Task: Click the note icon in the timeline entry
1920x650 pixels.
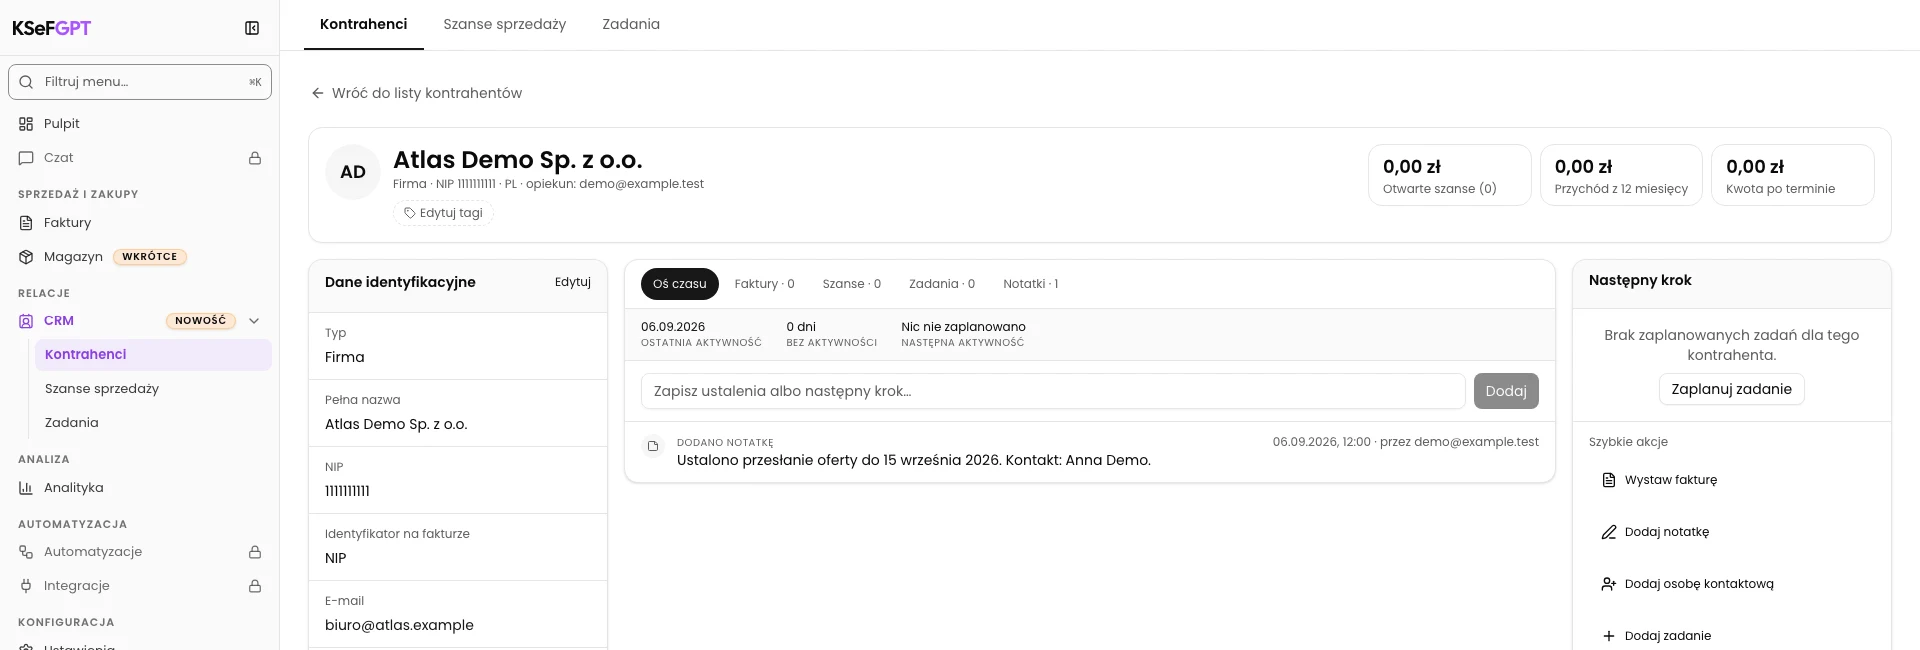Action: pos(653,446)
